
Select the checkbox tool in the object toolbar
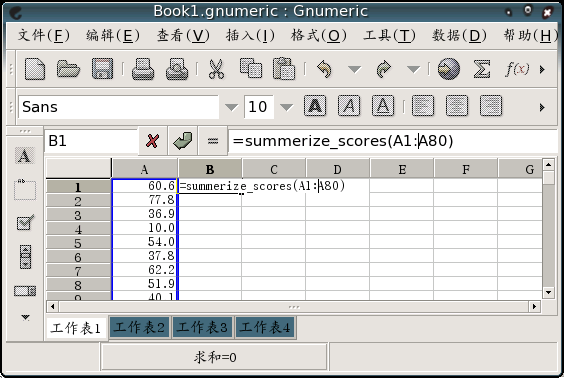[x=25, y=223]
